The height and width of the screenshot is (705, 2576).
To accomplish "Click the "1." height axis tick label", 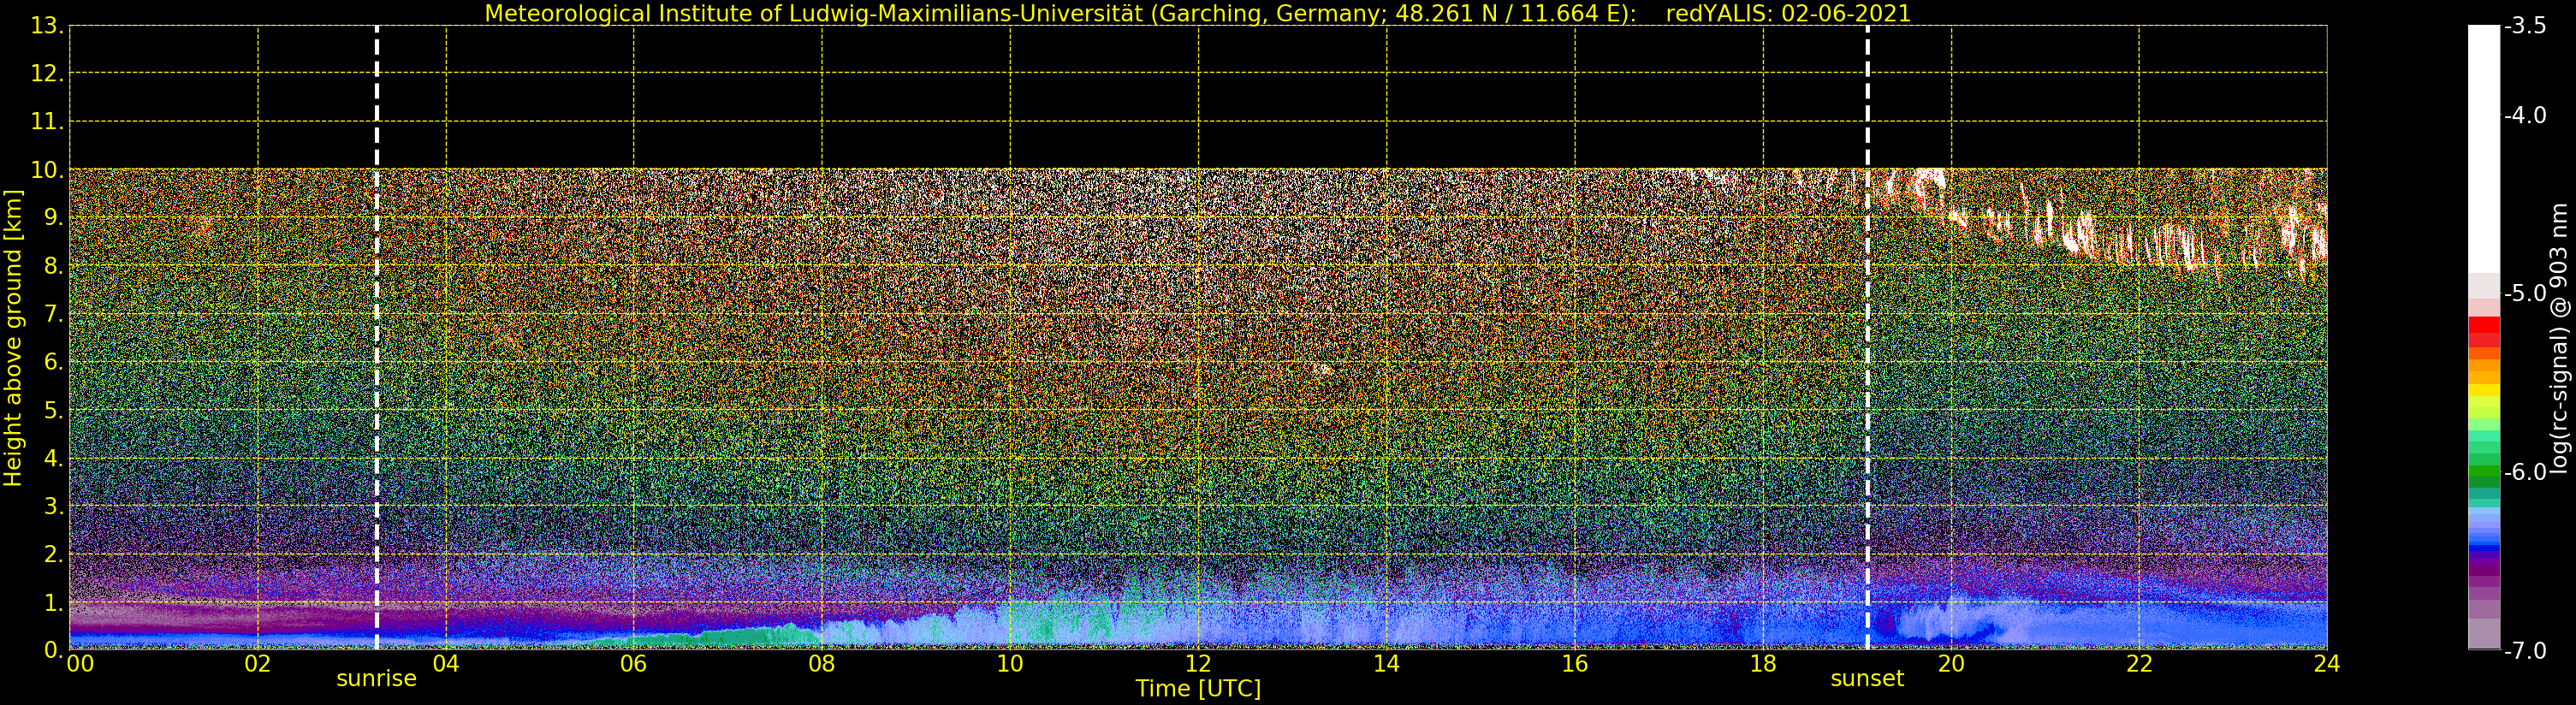I will tap(53, 603).
